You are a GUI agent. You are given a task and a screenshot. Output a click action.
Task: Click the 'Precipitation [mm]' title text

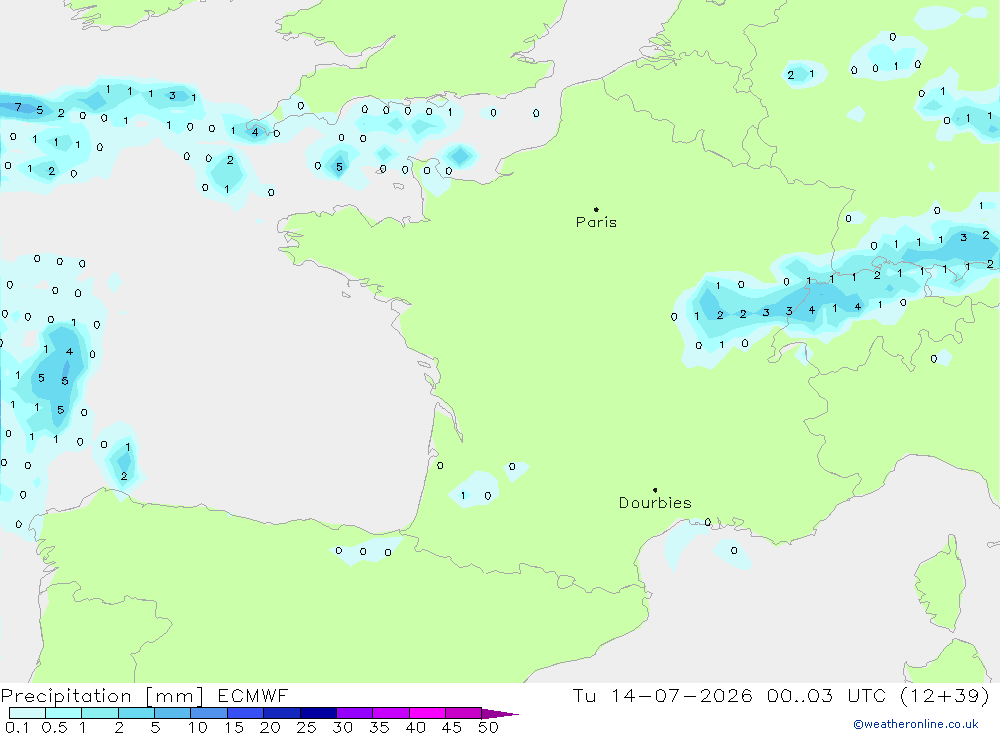coord(102,696)
